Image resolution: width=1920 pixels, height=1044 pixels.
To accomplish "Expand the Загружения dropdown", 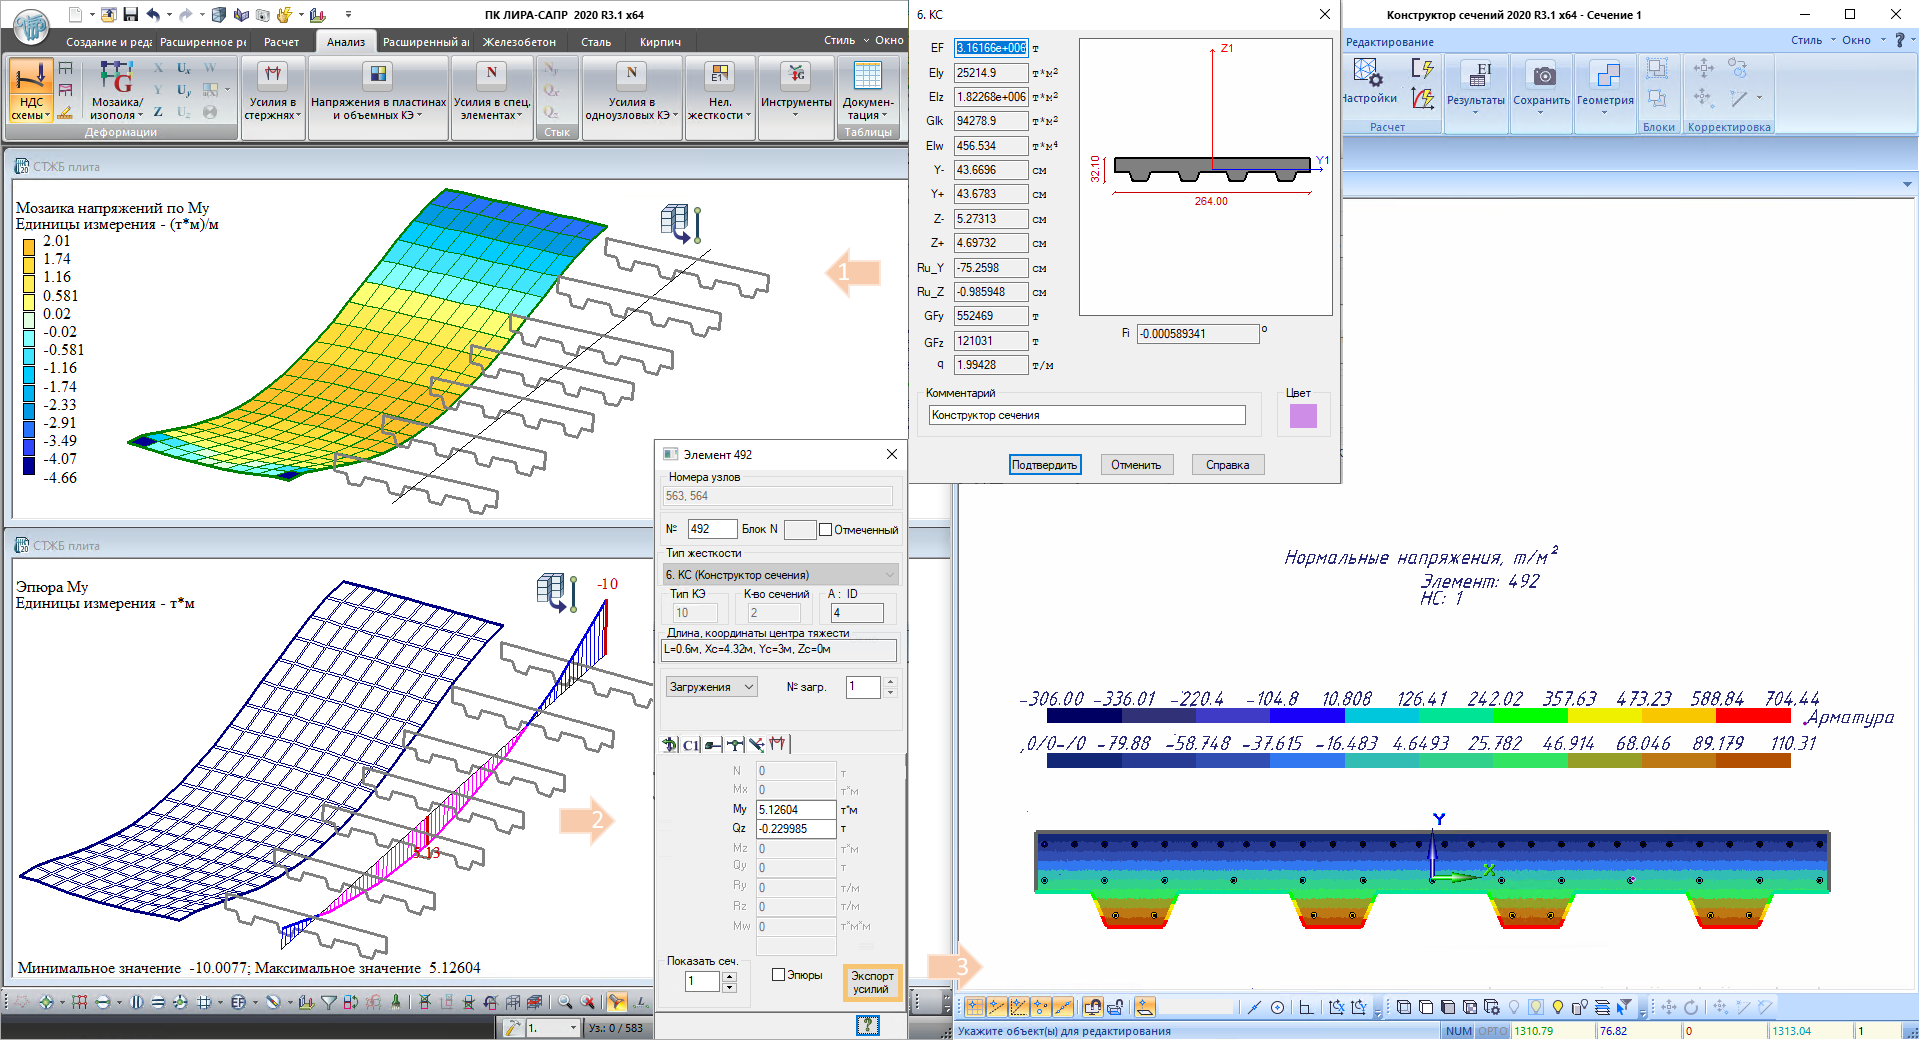I will click(712, 687).
